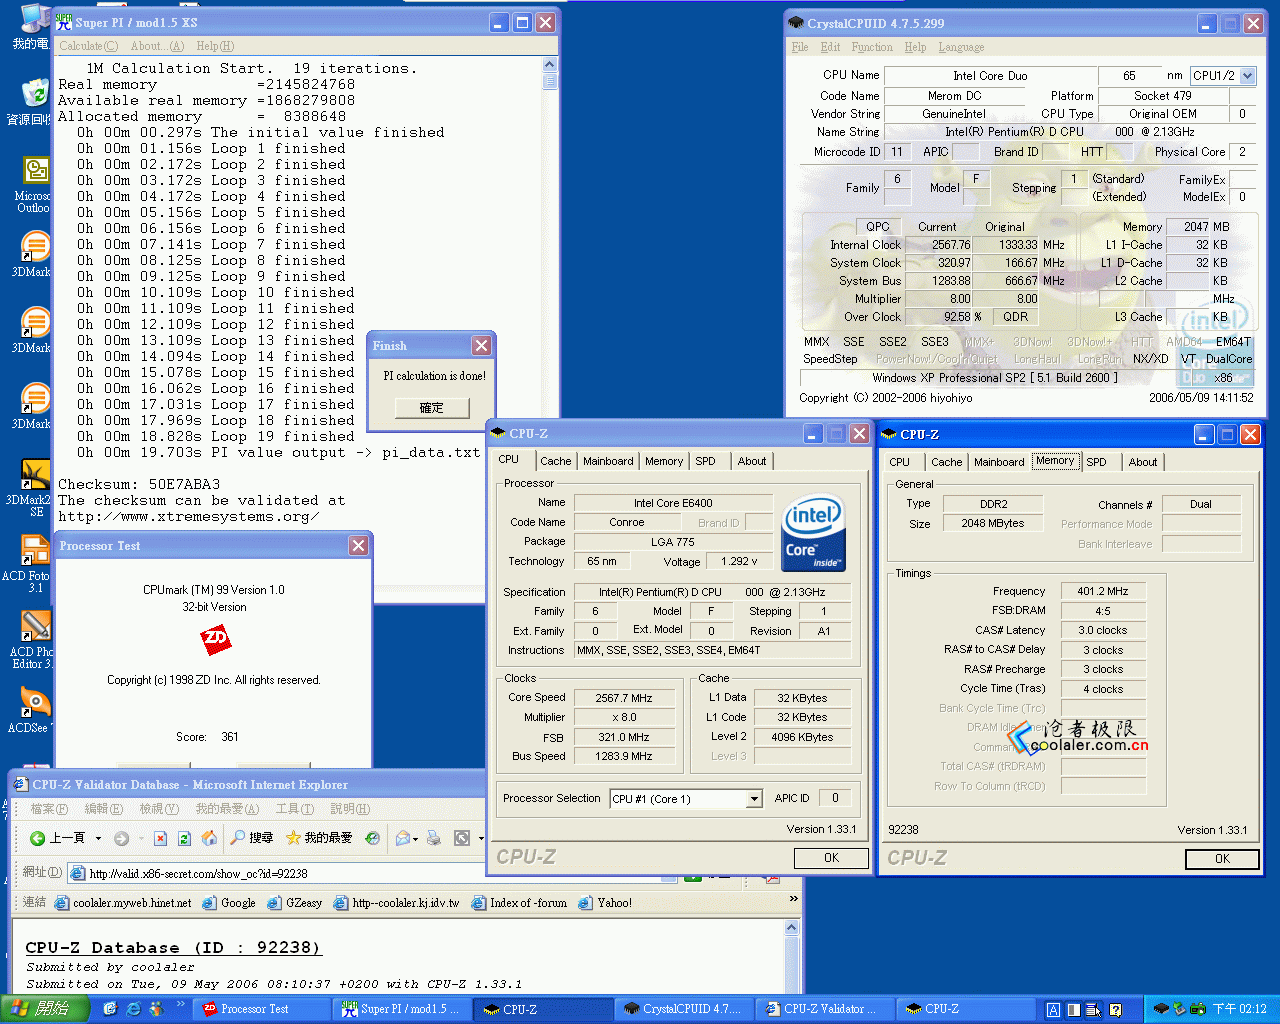Click the 'Merom DC' code name field
This screenshot has width=1280, height=1024.
click(955, 96)
